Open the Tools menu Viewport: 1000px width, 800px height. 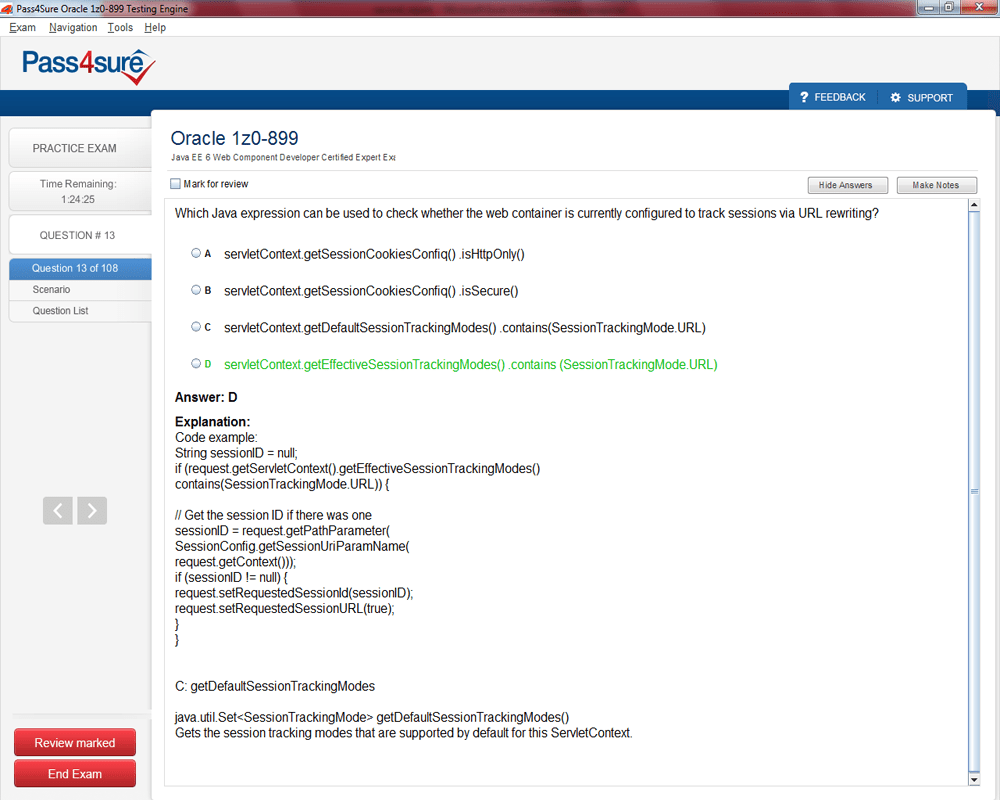120,27
